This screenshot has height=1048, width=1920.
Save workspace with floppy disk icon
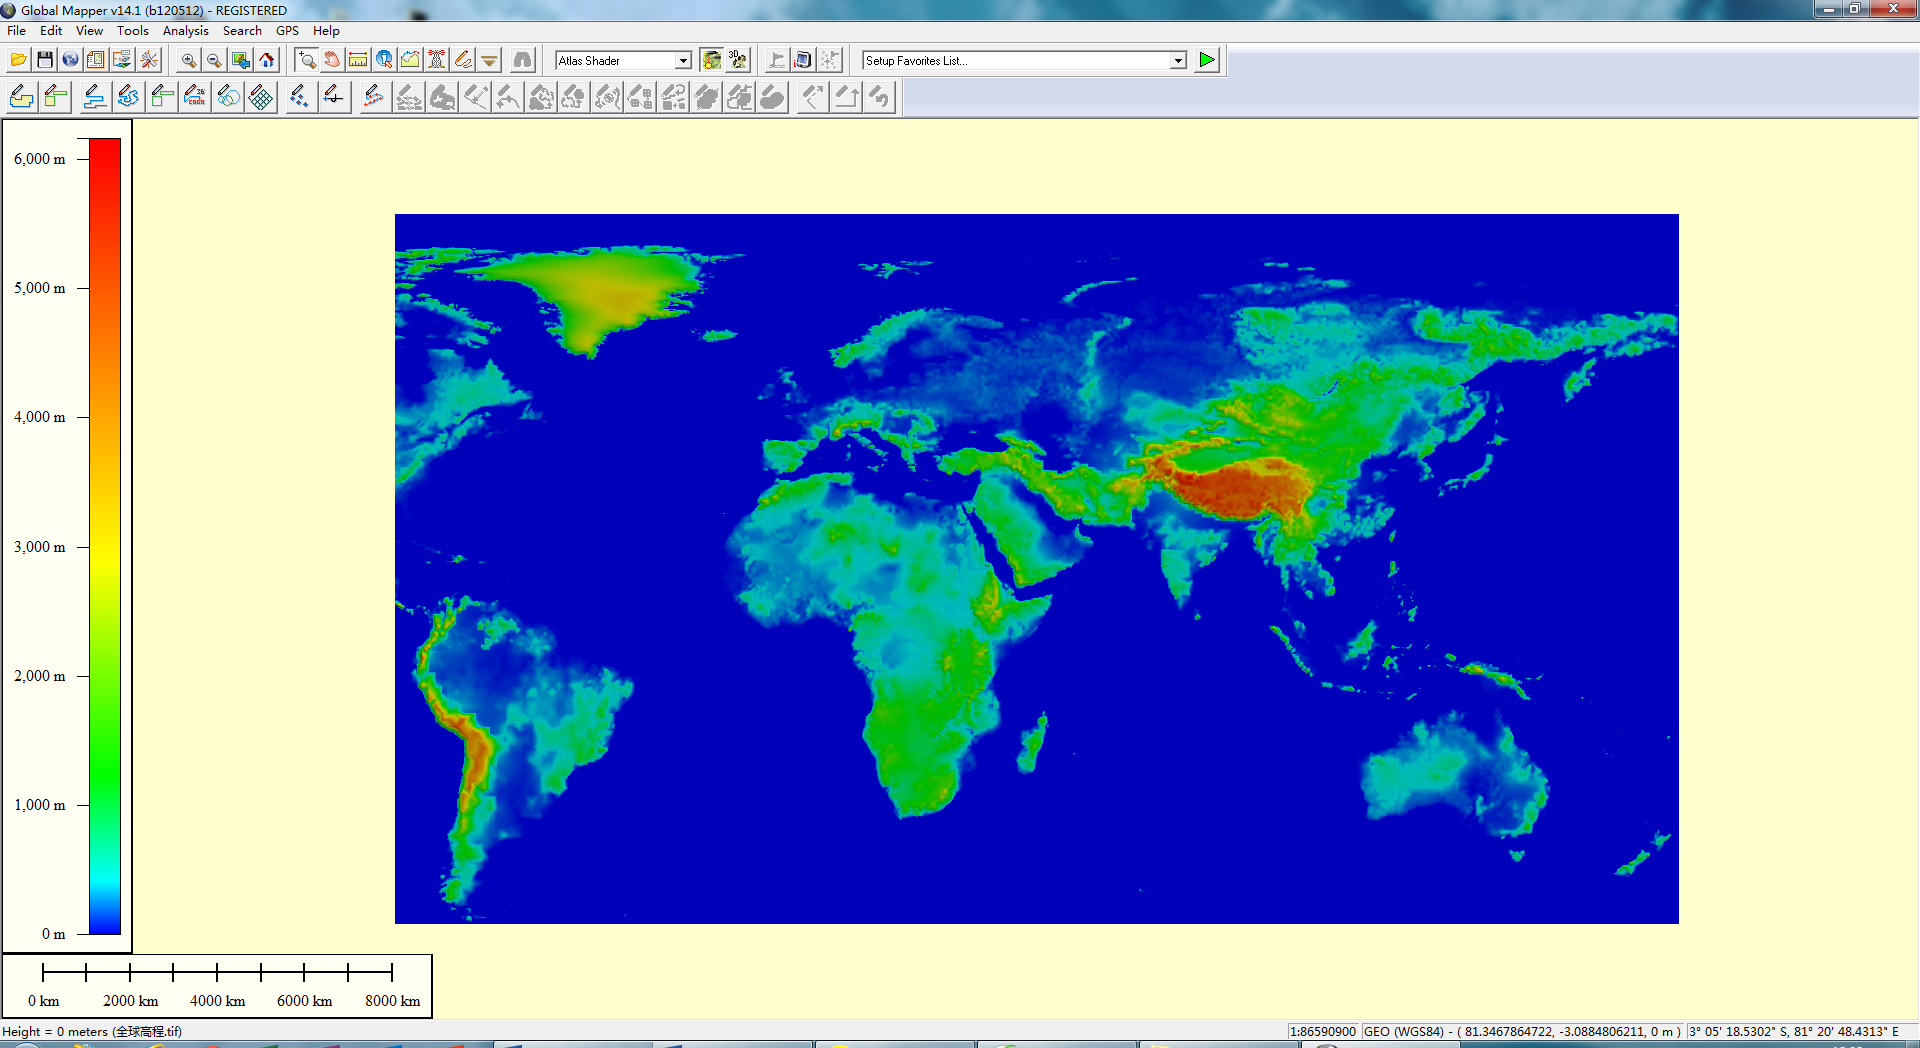tap(44, 60)
